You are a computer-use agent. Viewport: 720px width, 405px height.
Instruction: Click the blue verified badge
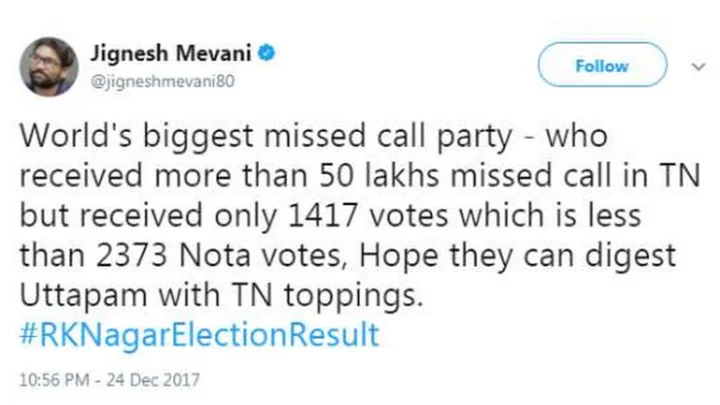[x=267, y=52]
